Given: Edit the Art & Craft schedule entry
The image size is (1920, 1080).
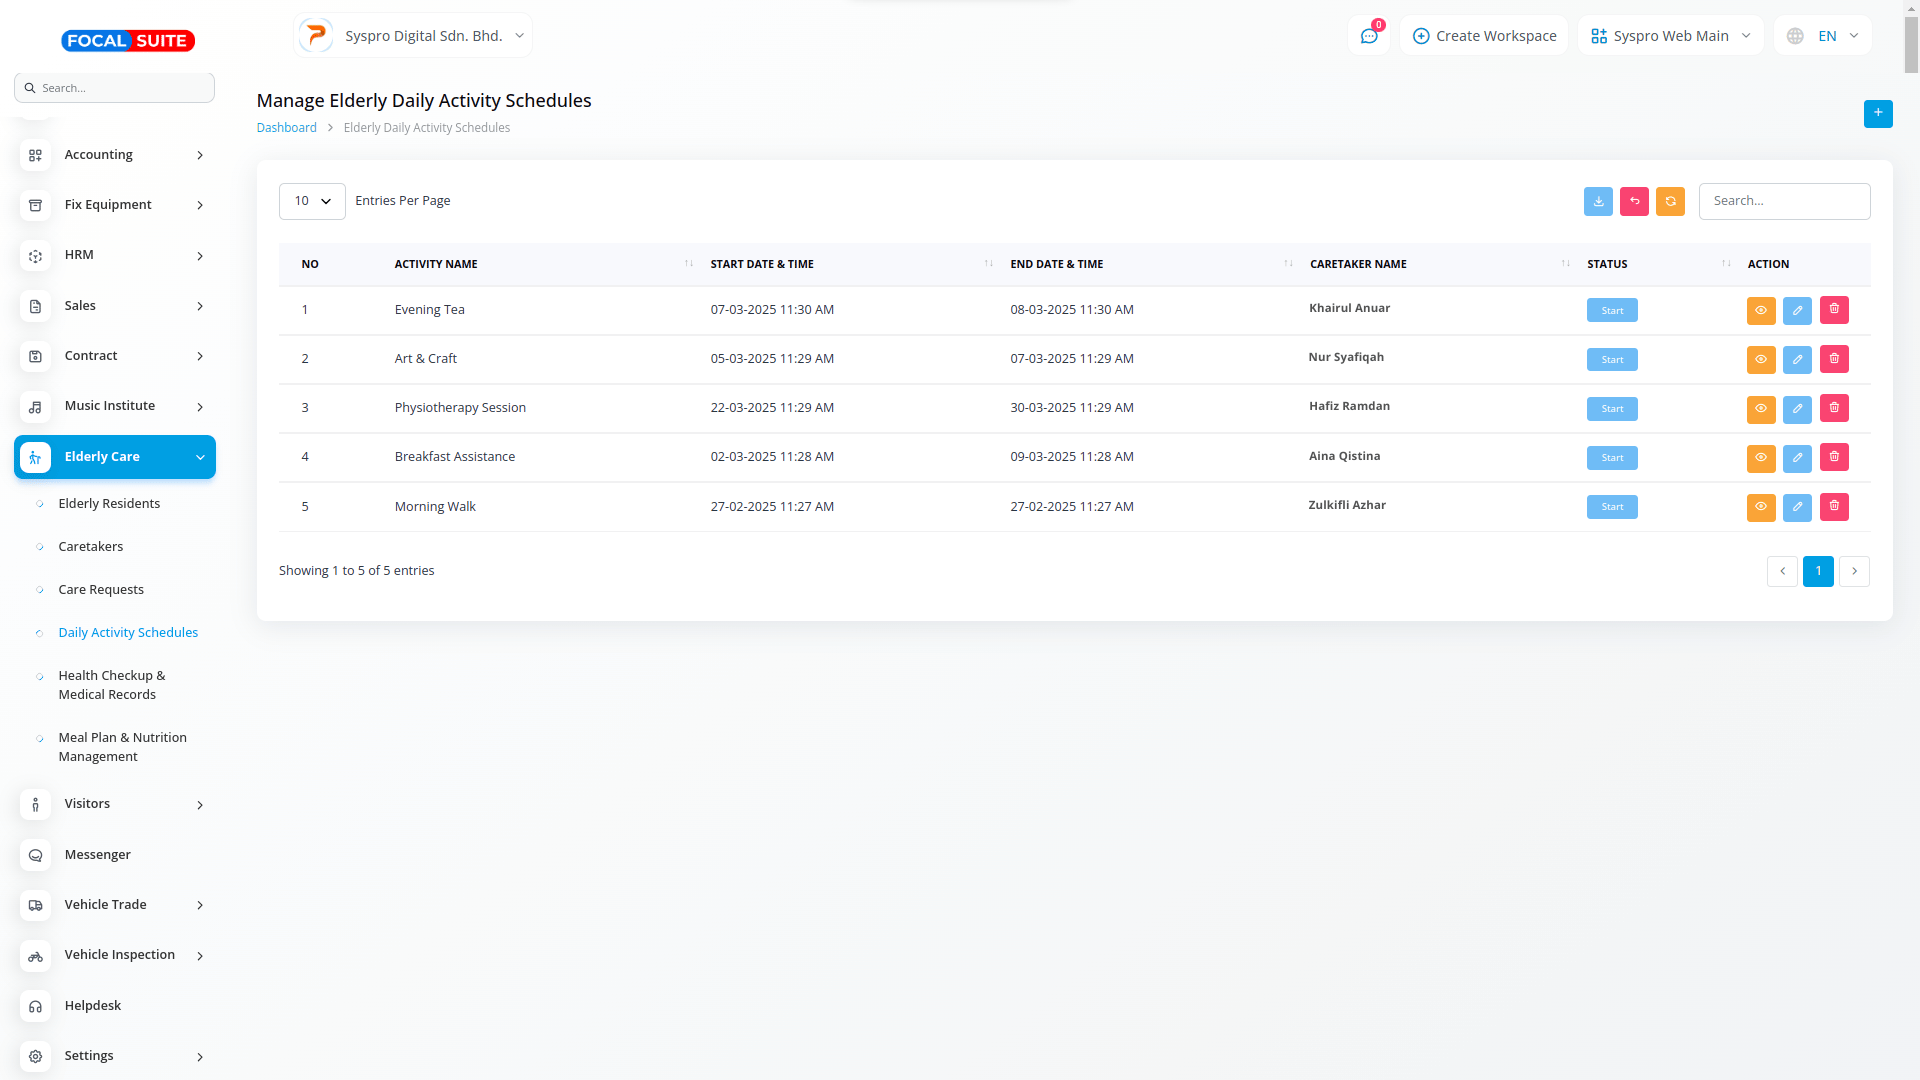Looking at the screenshot, I should click(1797, 359).
